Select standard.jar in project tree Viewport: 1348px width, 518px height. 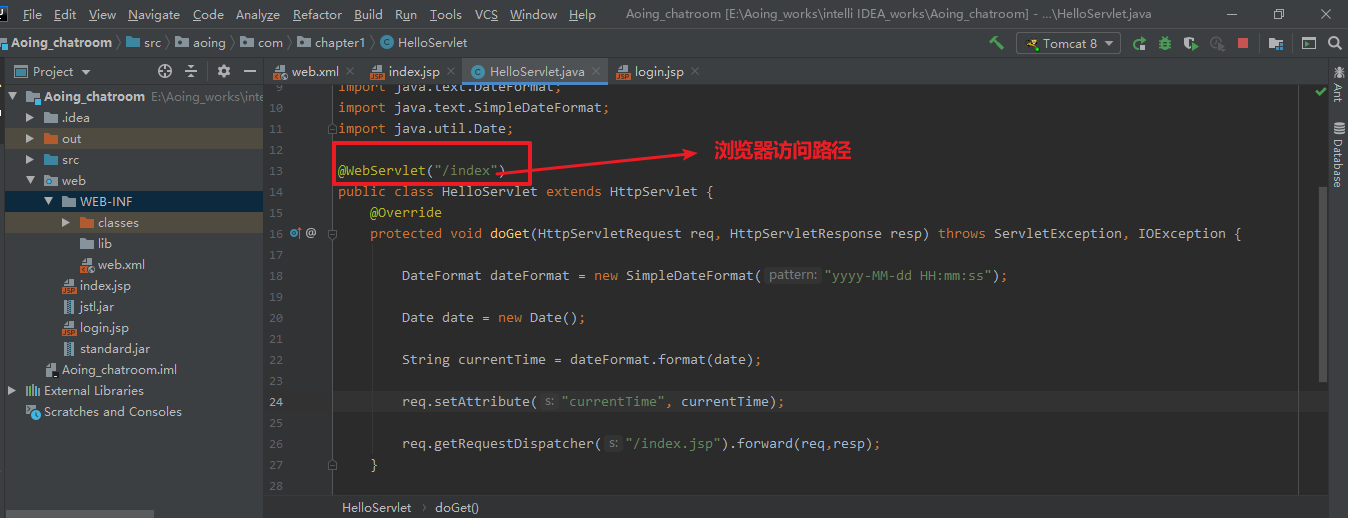coord(105,349)
